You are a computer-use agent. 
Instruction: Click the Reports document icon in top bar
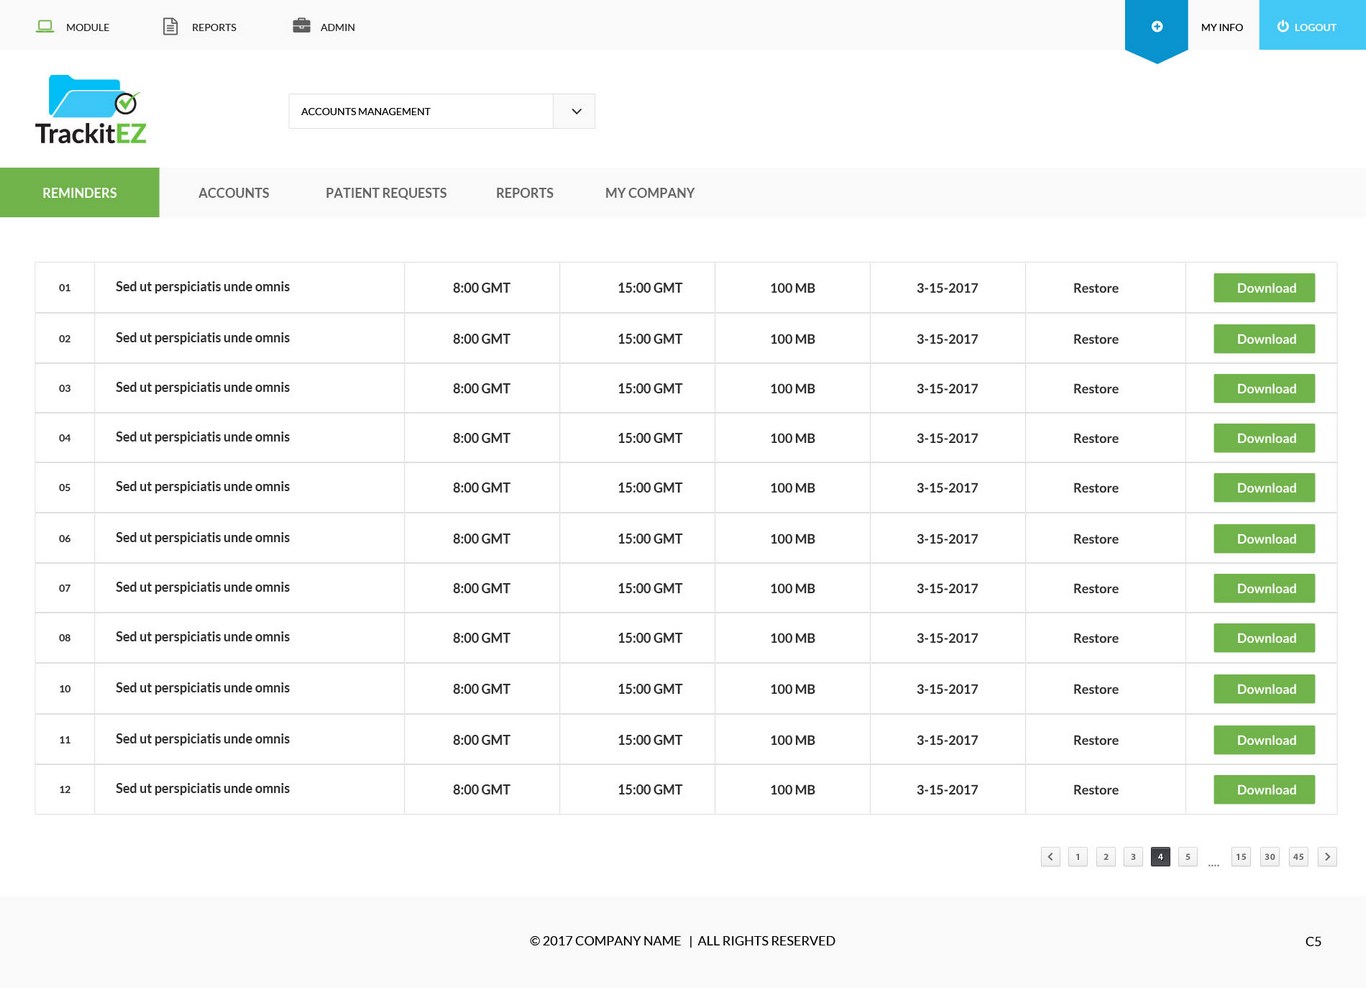170,26
